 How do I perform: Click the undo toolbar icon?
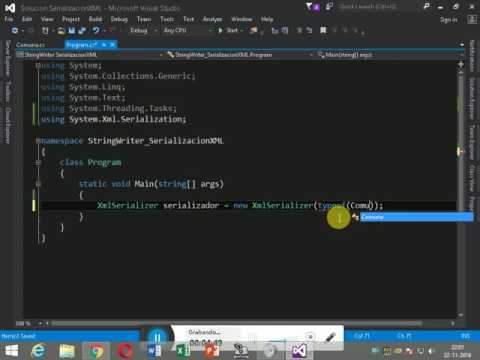pyautogui.click(x=96, y=31)
